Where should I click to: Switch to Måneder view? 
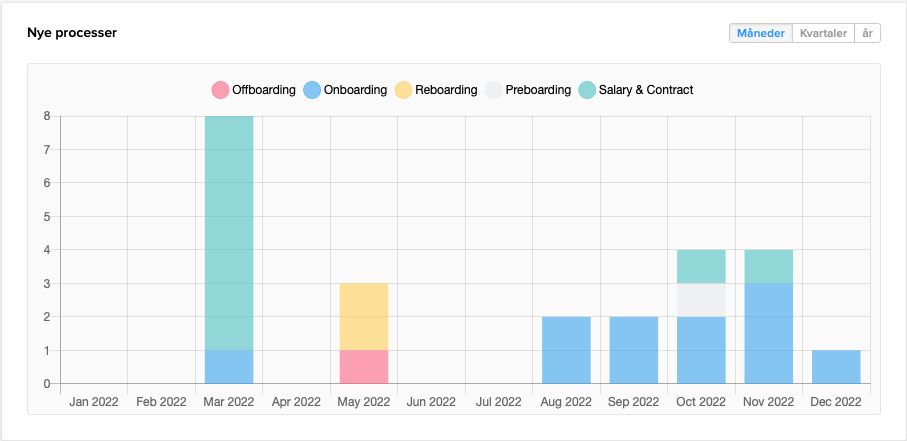pos(760,33)
